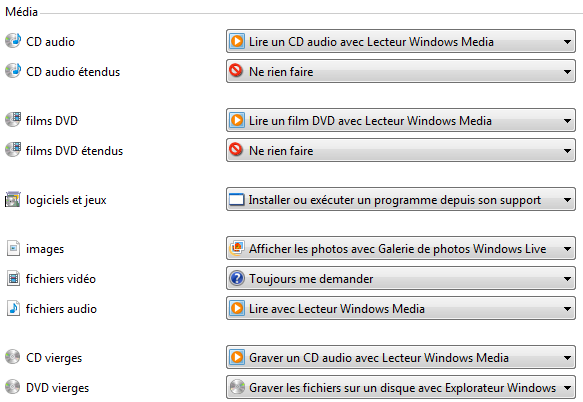The image size is (583, 402).
Task: Click the images file icon
Action: pos(13,248)
